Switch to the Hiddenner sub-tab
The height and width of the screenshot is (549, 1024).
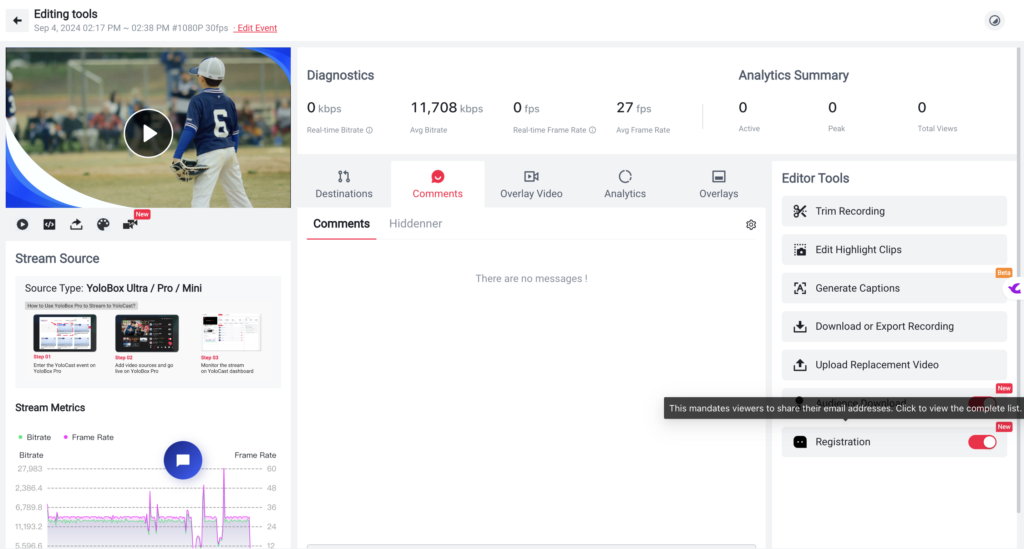coord(415,224)
